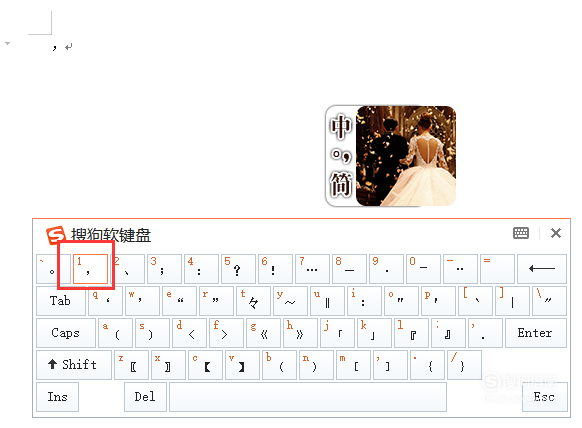Click the wedding photo input skin thumbnail
Viewport: 582px width, 428px height.
[406, 156]
